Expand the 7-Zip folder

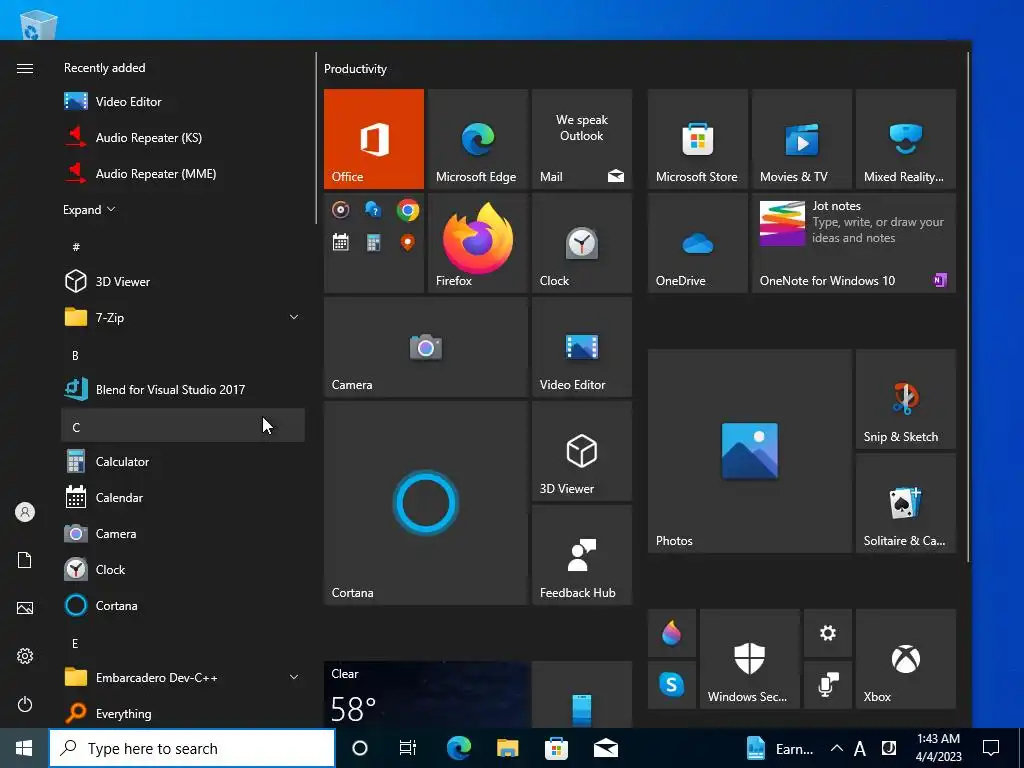(x=183, y=317)
